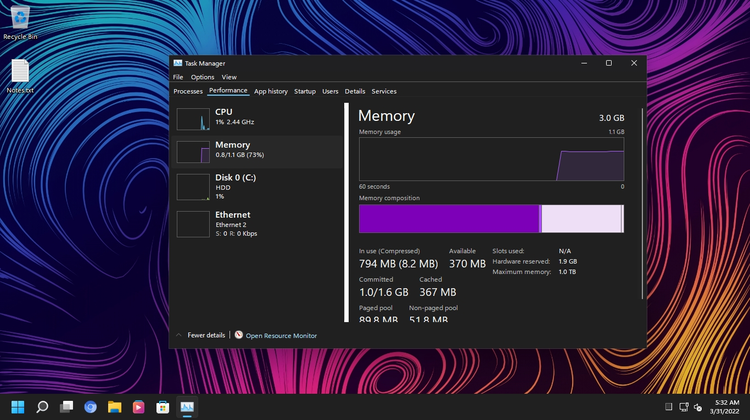750x420 pixels.
Task: Select the Disk 0 (C:) entry
Action: point(258,187)
